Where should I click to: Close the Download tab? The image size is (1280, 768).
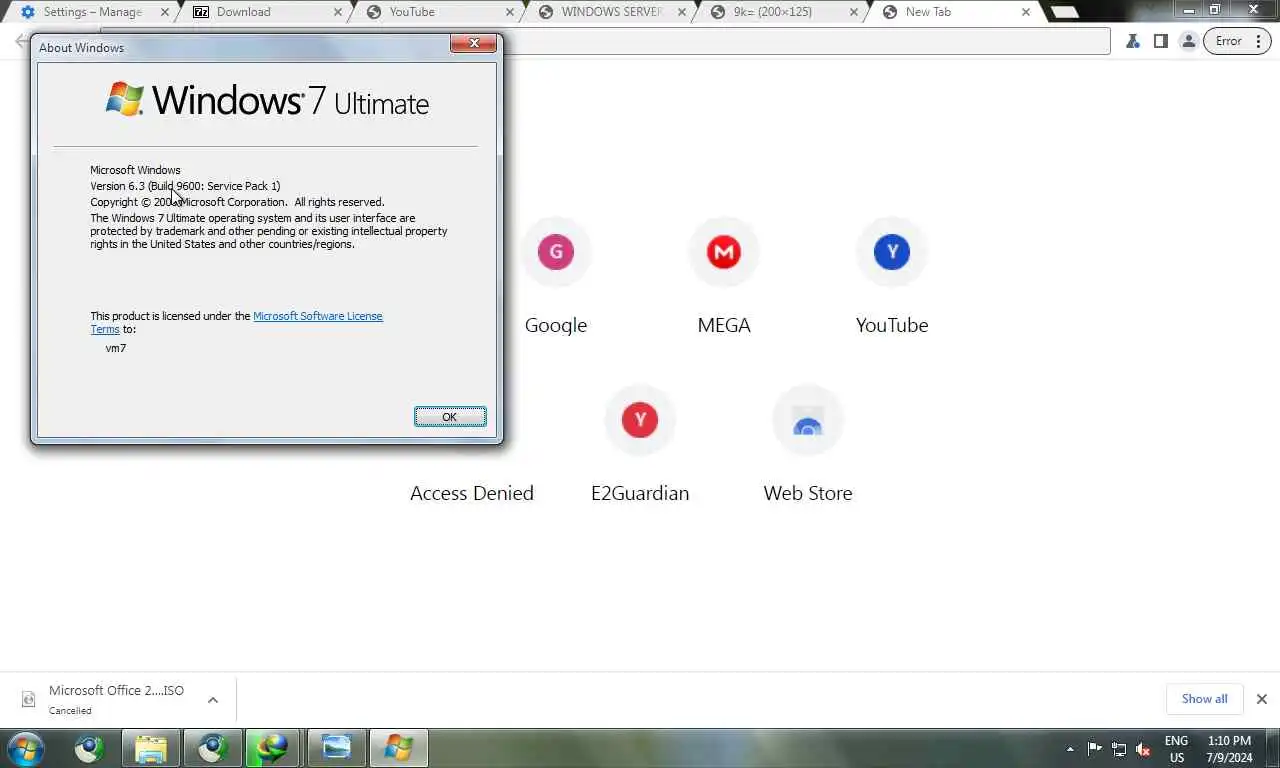click(x=338, y=12)
